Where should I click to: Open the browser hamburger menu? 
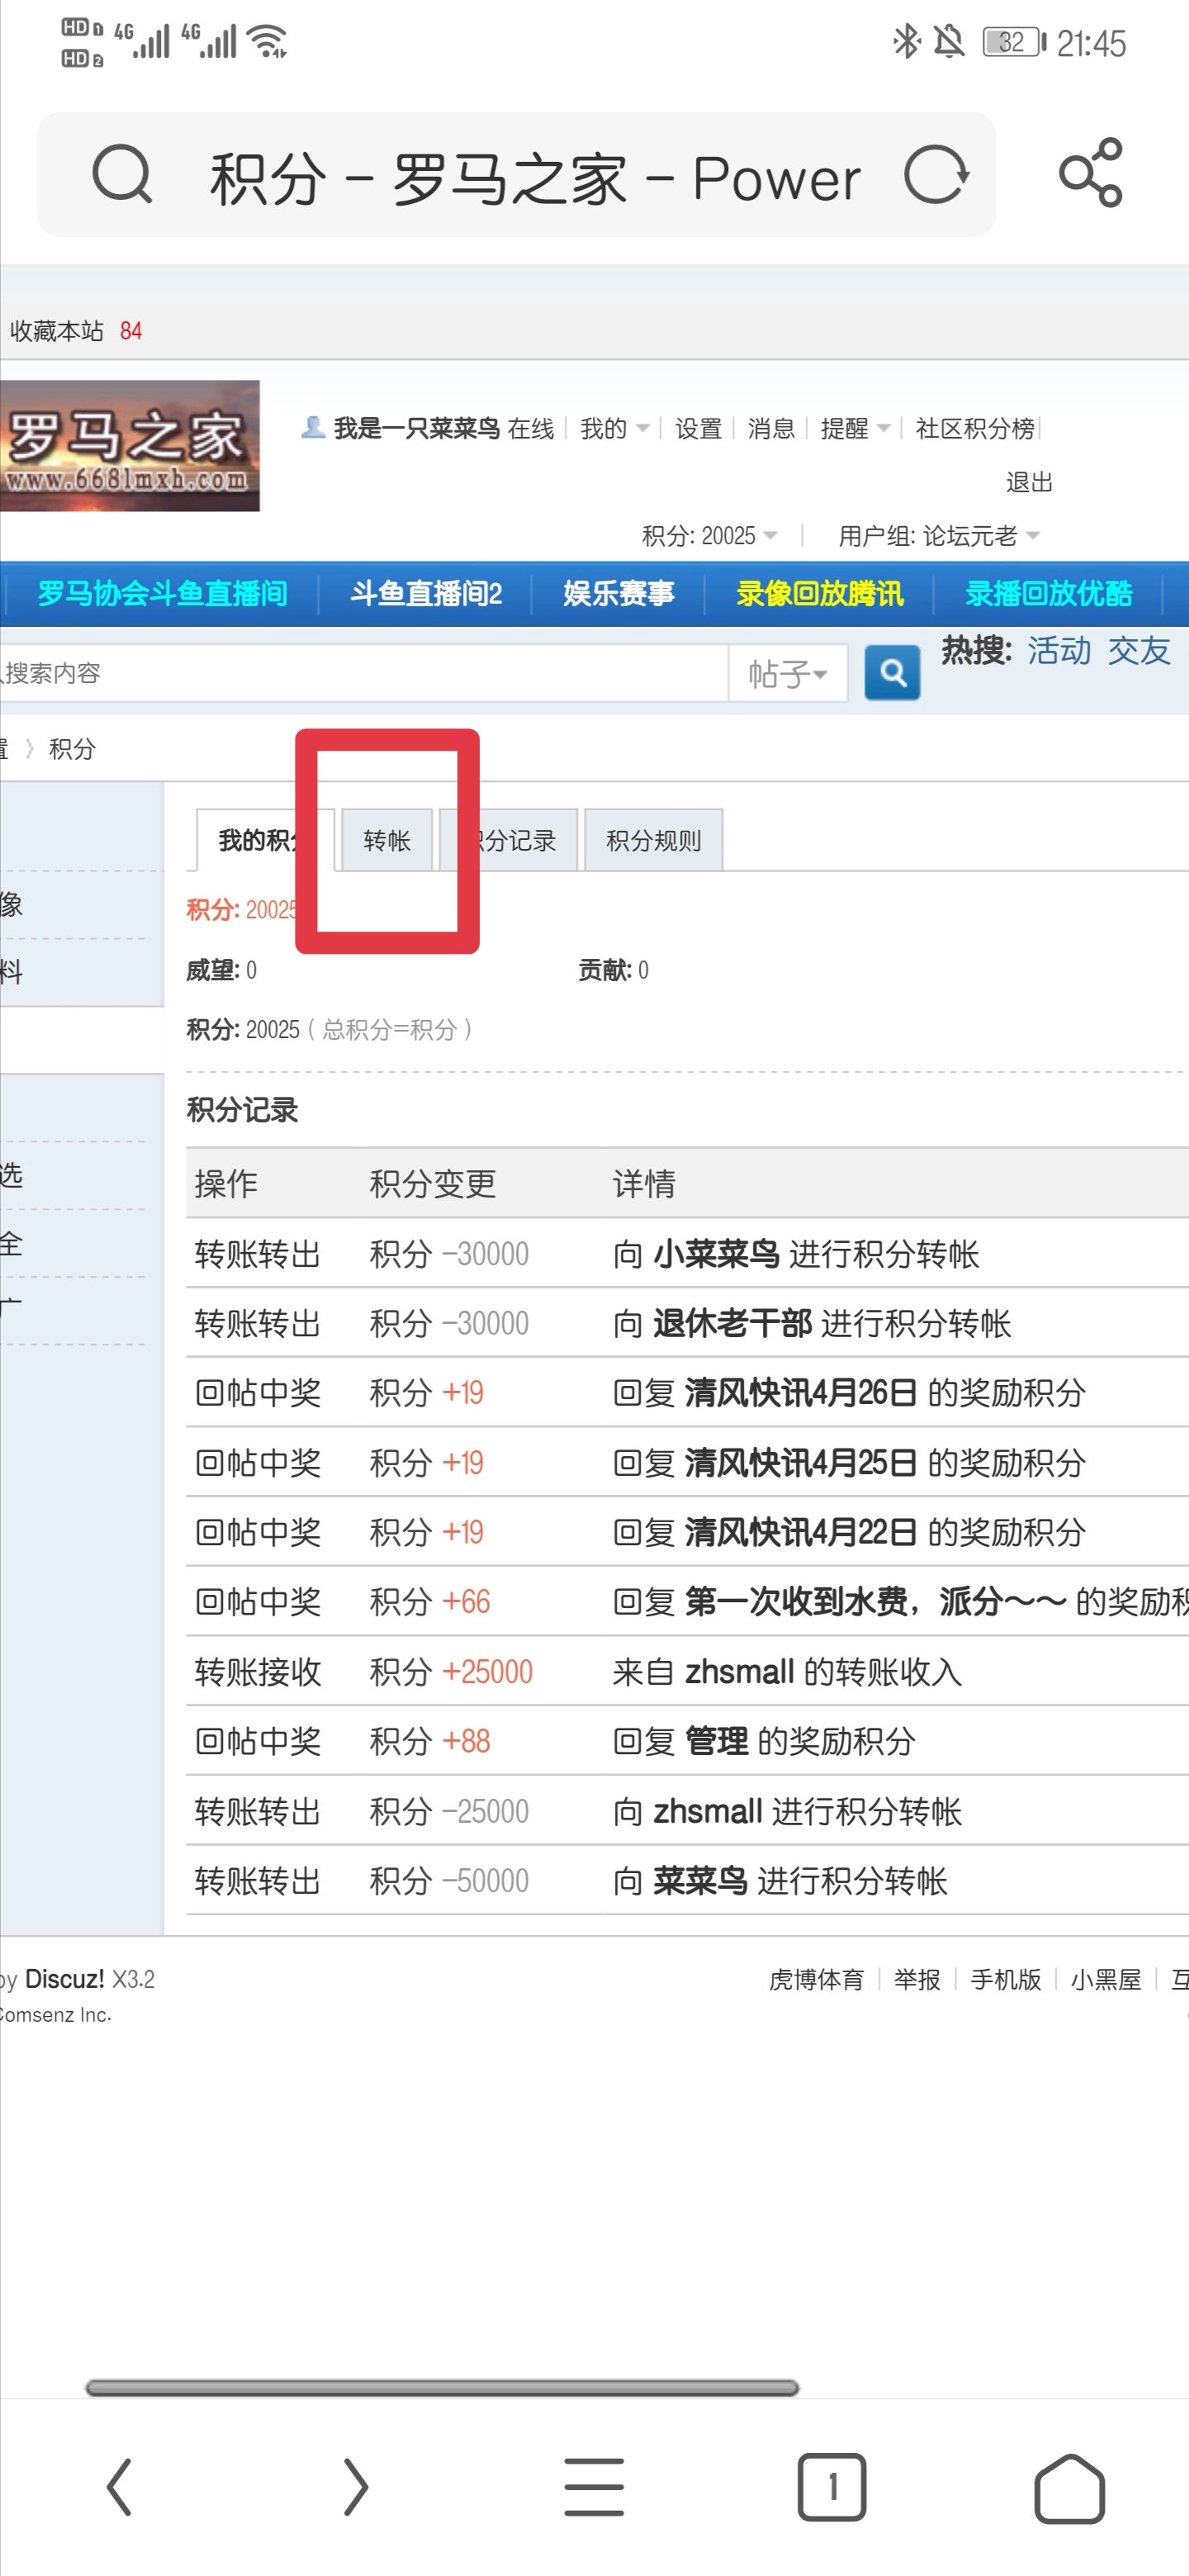click(x=594, y=2486)
